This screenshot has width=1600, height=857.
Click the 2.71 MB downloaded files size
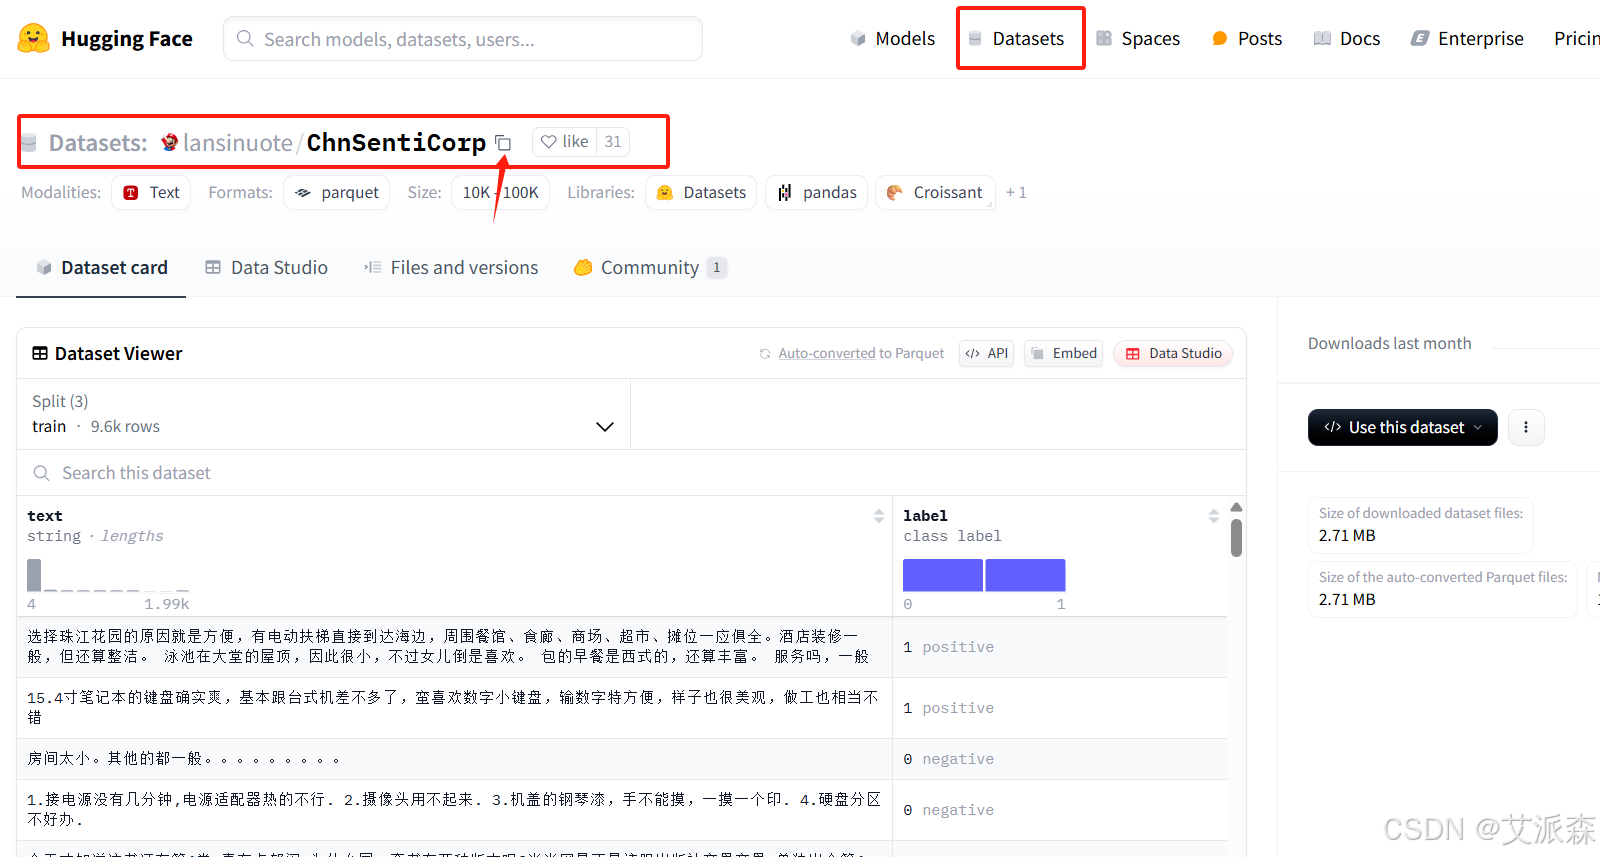pyautogui.click(x=1347, y=536)
